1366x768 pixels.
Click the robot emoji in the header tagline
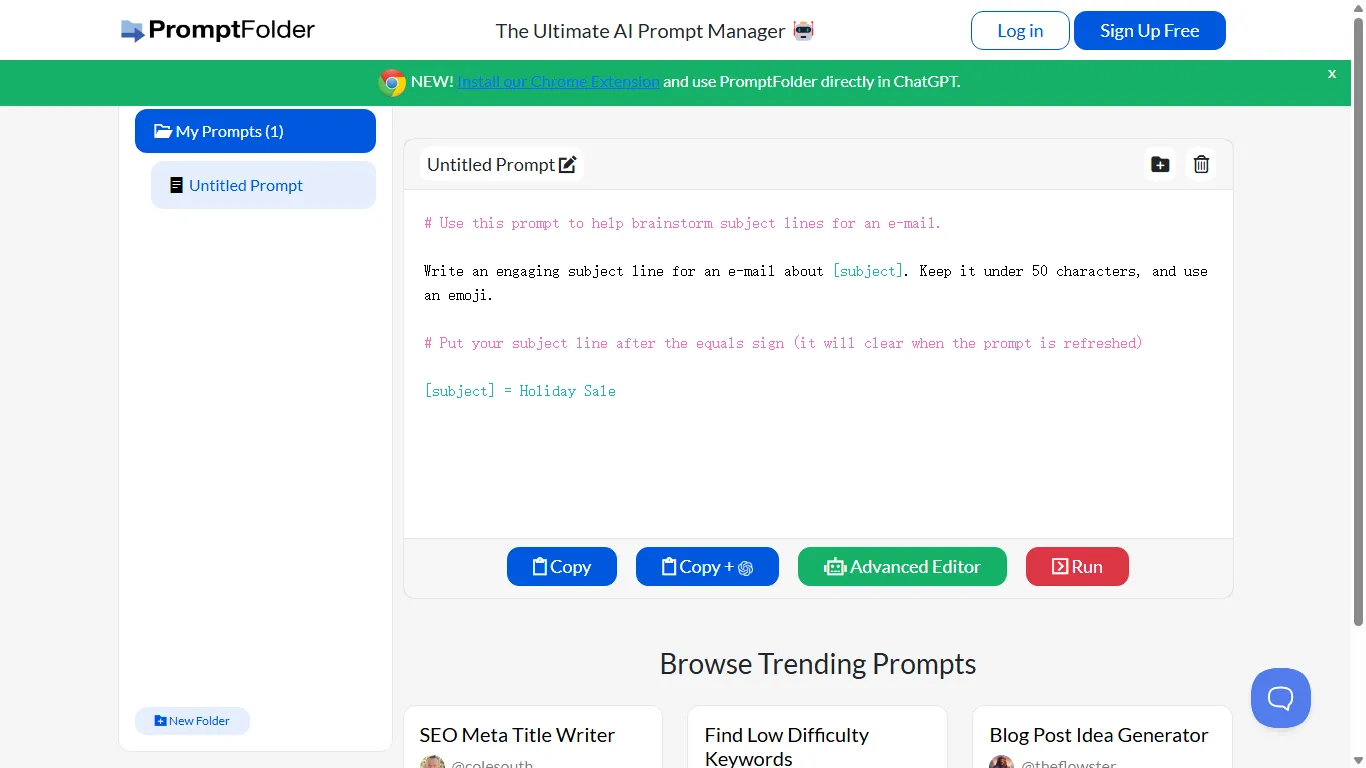point(801,31)
